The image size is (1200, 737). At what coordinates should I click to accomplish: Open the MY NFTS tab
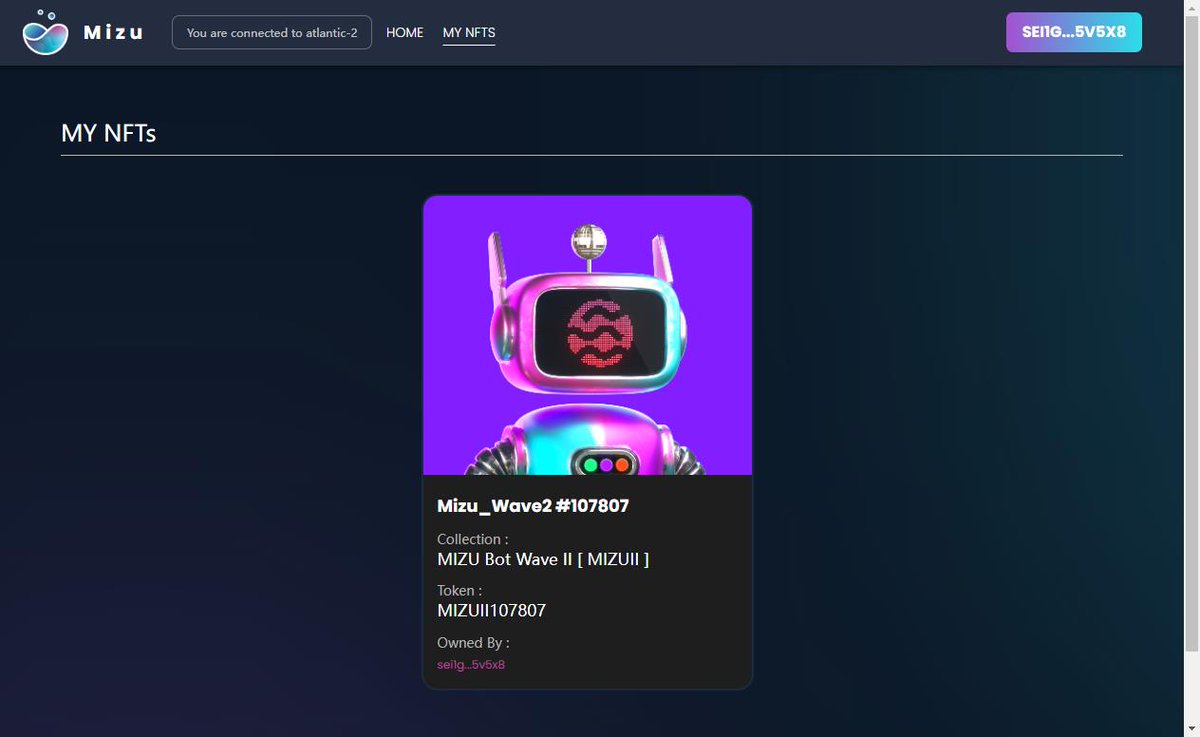coord(469,32)
